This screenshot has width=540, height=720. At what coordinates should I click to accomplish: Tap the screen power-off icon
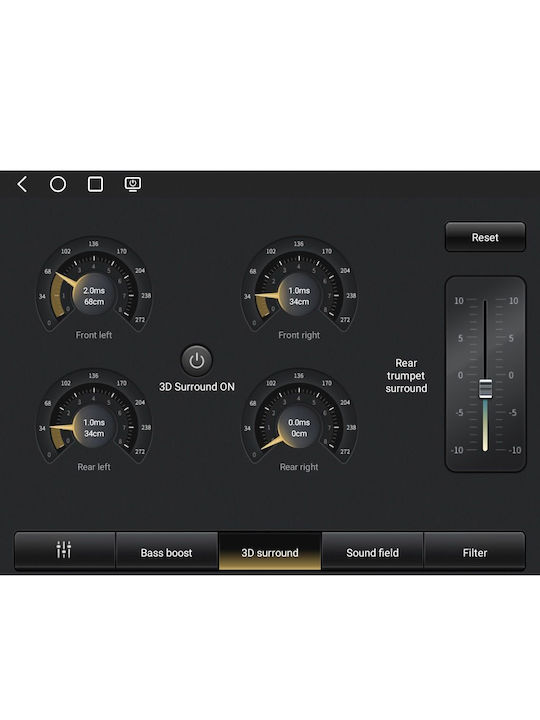(x=133, y=184)
